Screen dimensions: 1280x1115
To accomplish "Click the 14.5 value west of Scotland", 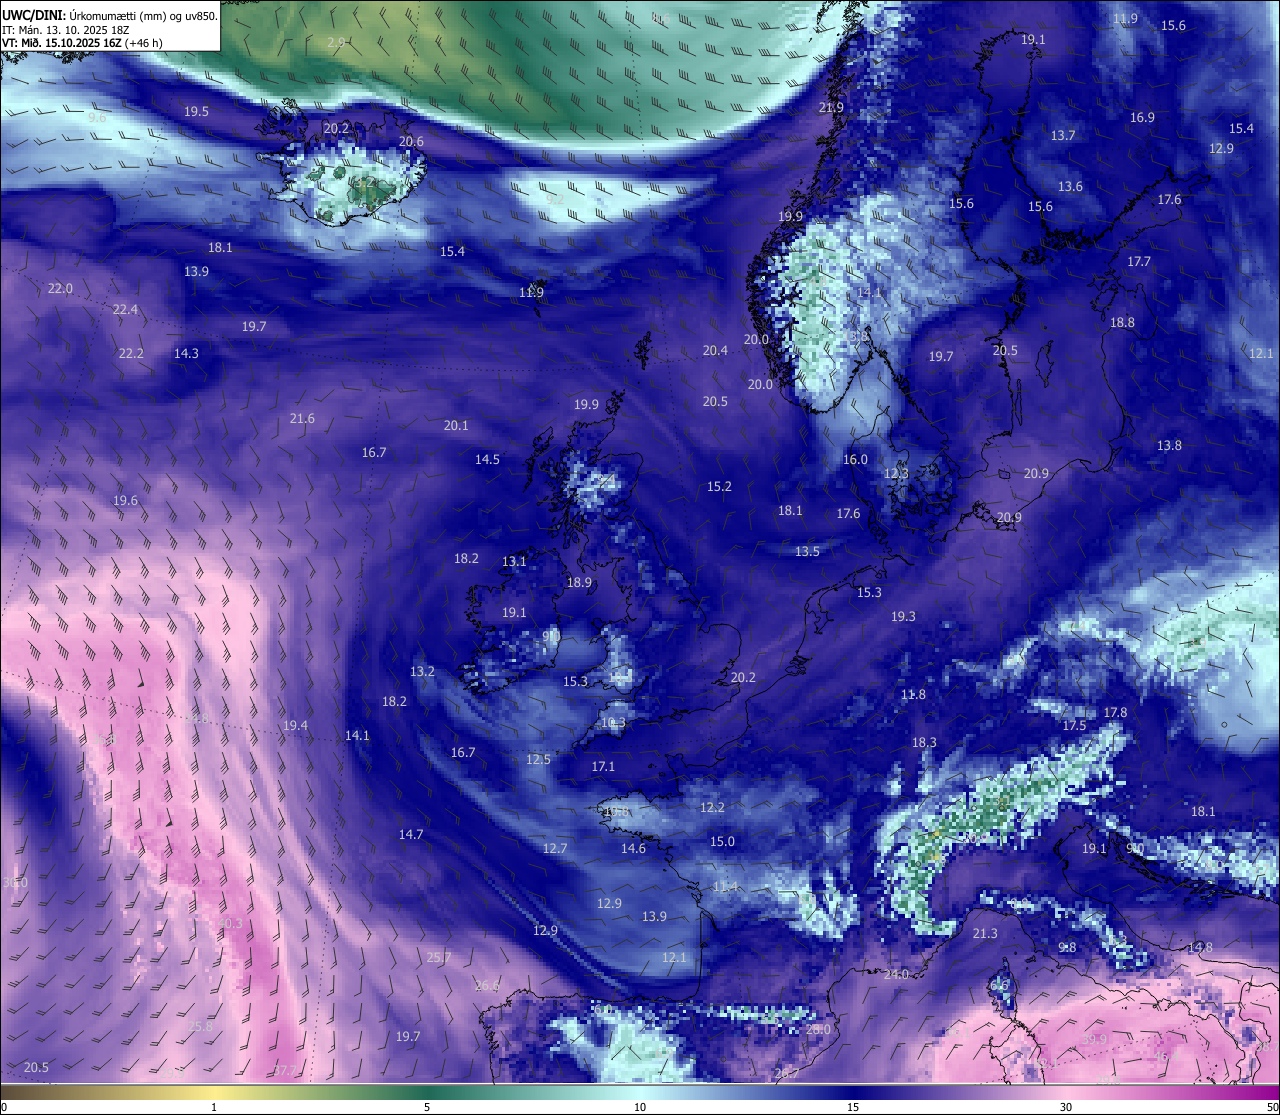I will [487, 460].
